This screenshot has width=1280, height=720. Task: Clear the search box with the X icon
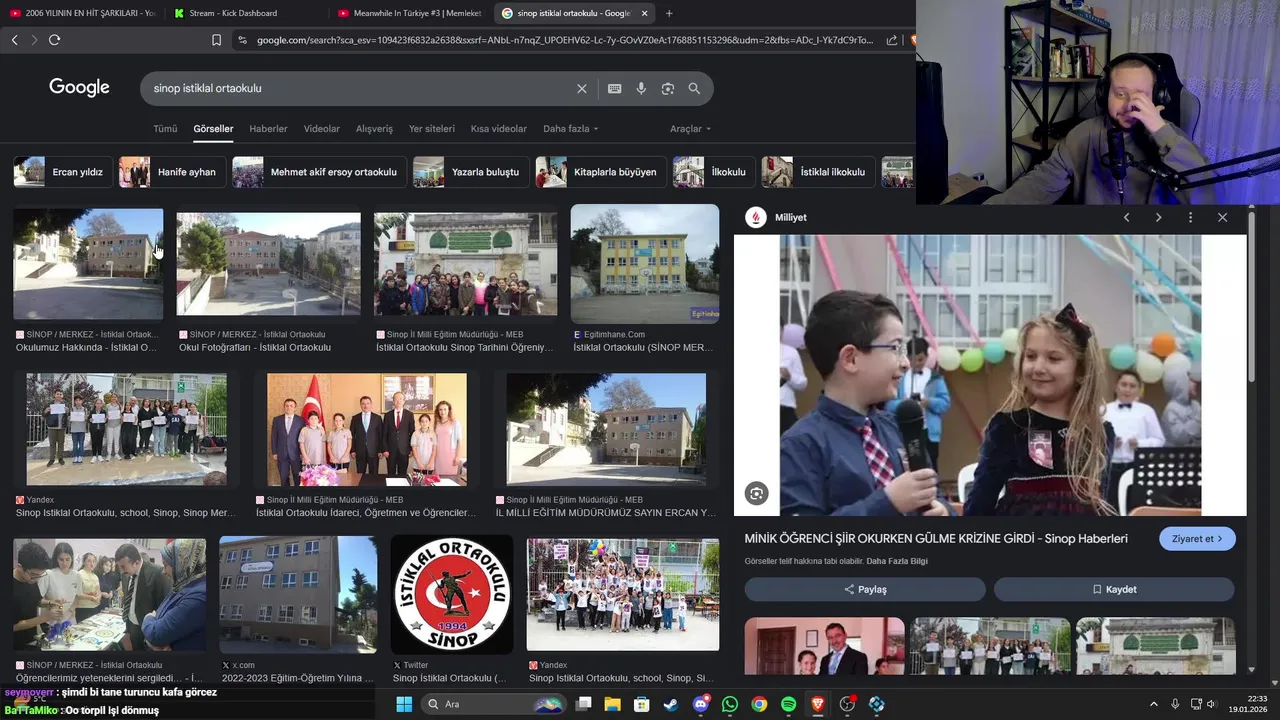tap(582, 88)
